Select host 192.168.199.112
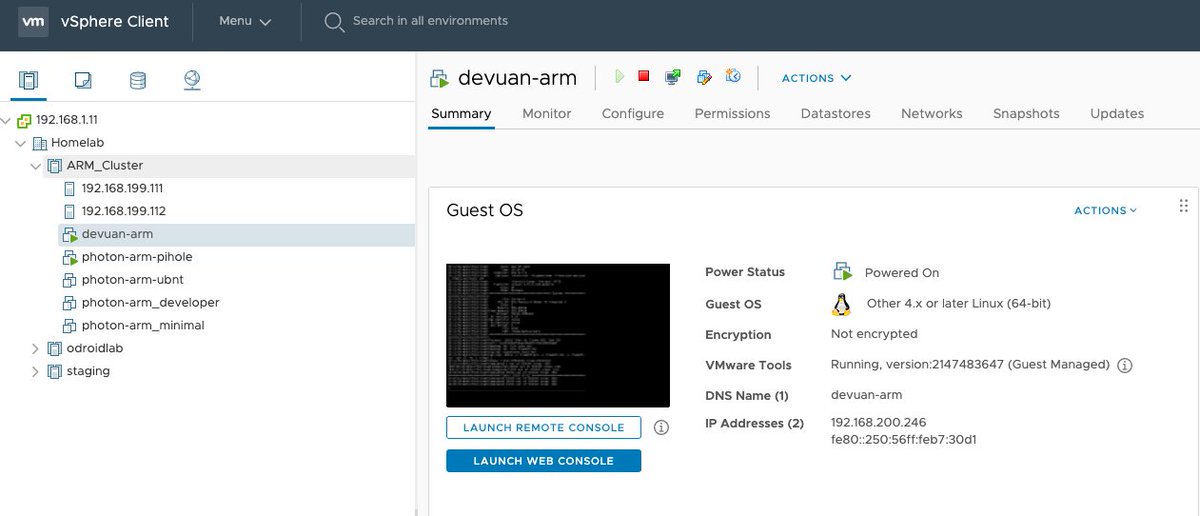This screenshot has height=516, width=1200. (122, 211)
